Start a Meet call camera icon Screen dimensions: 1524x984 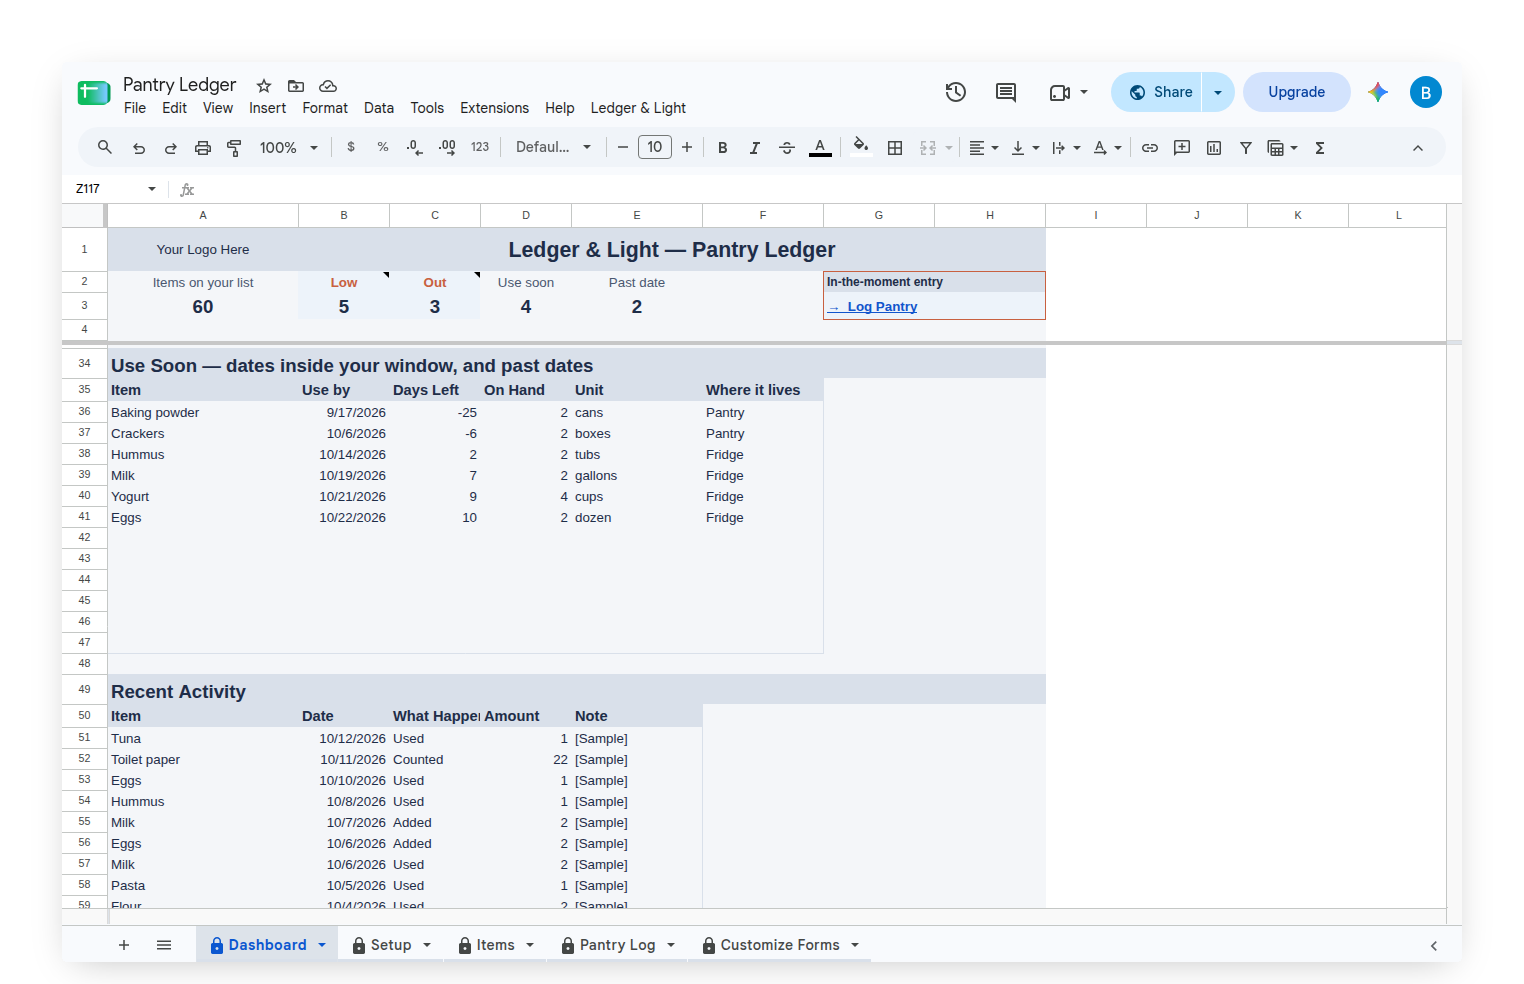click(x=1060, y=92)
